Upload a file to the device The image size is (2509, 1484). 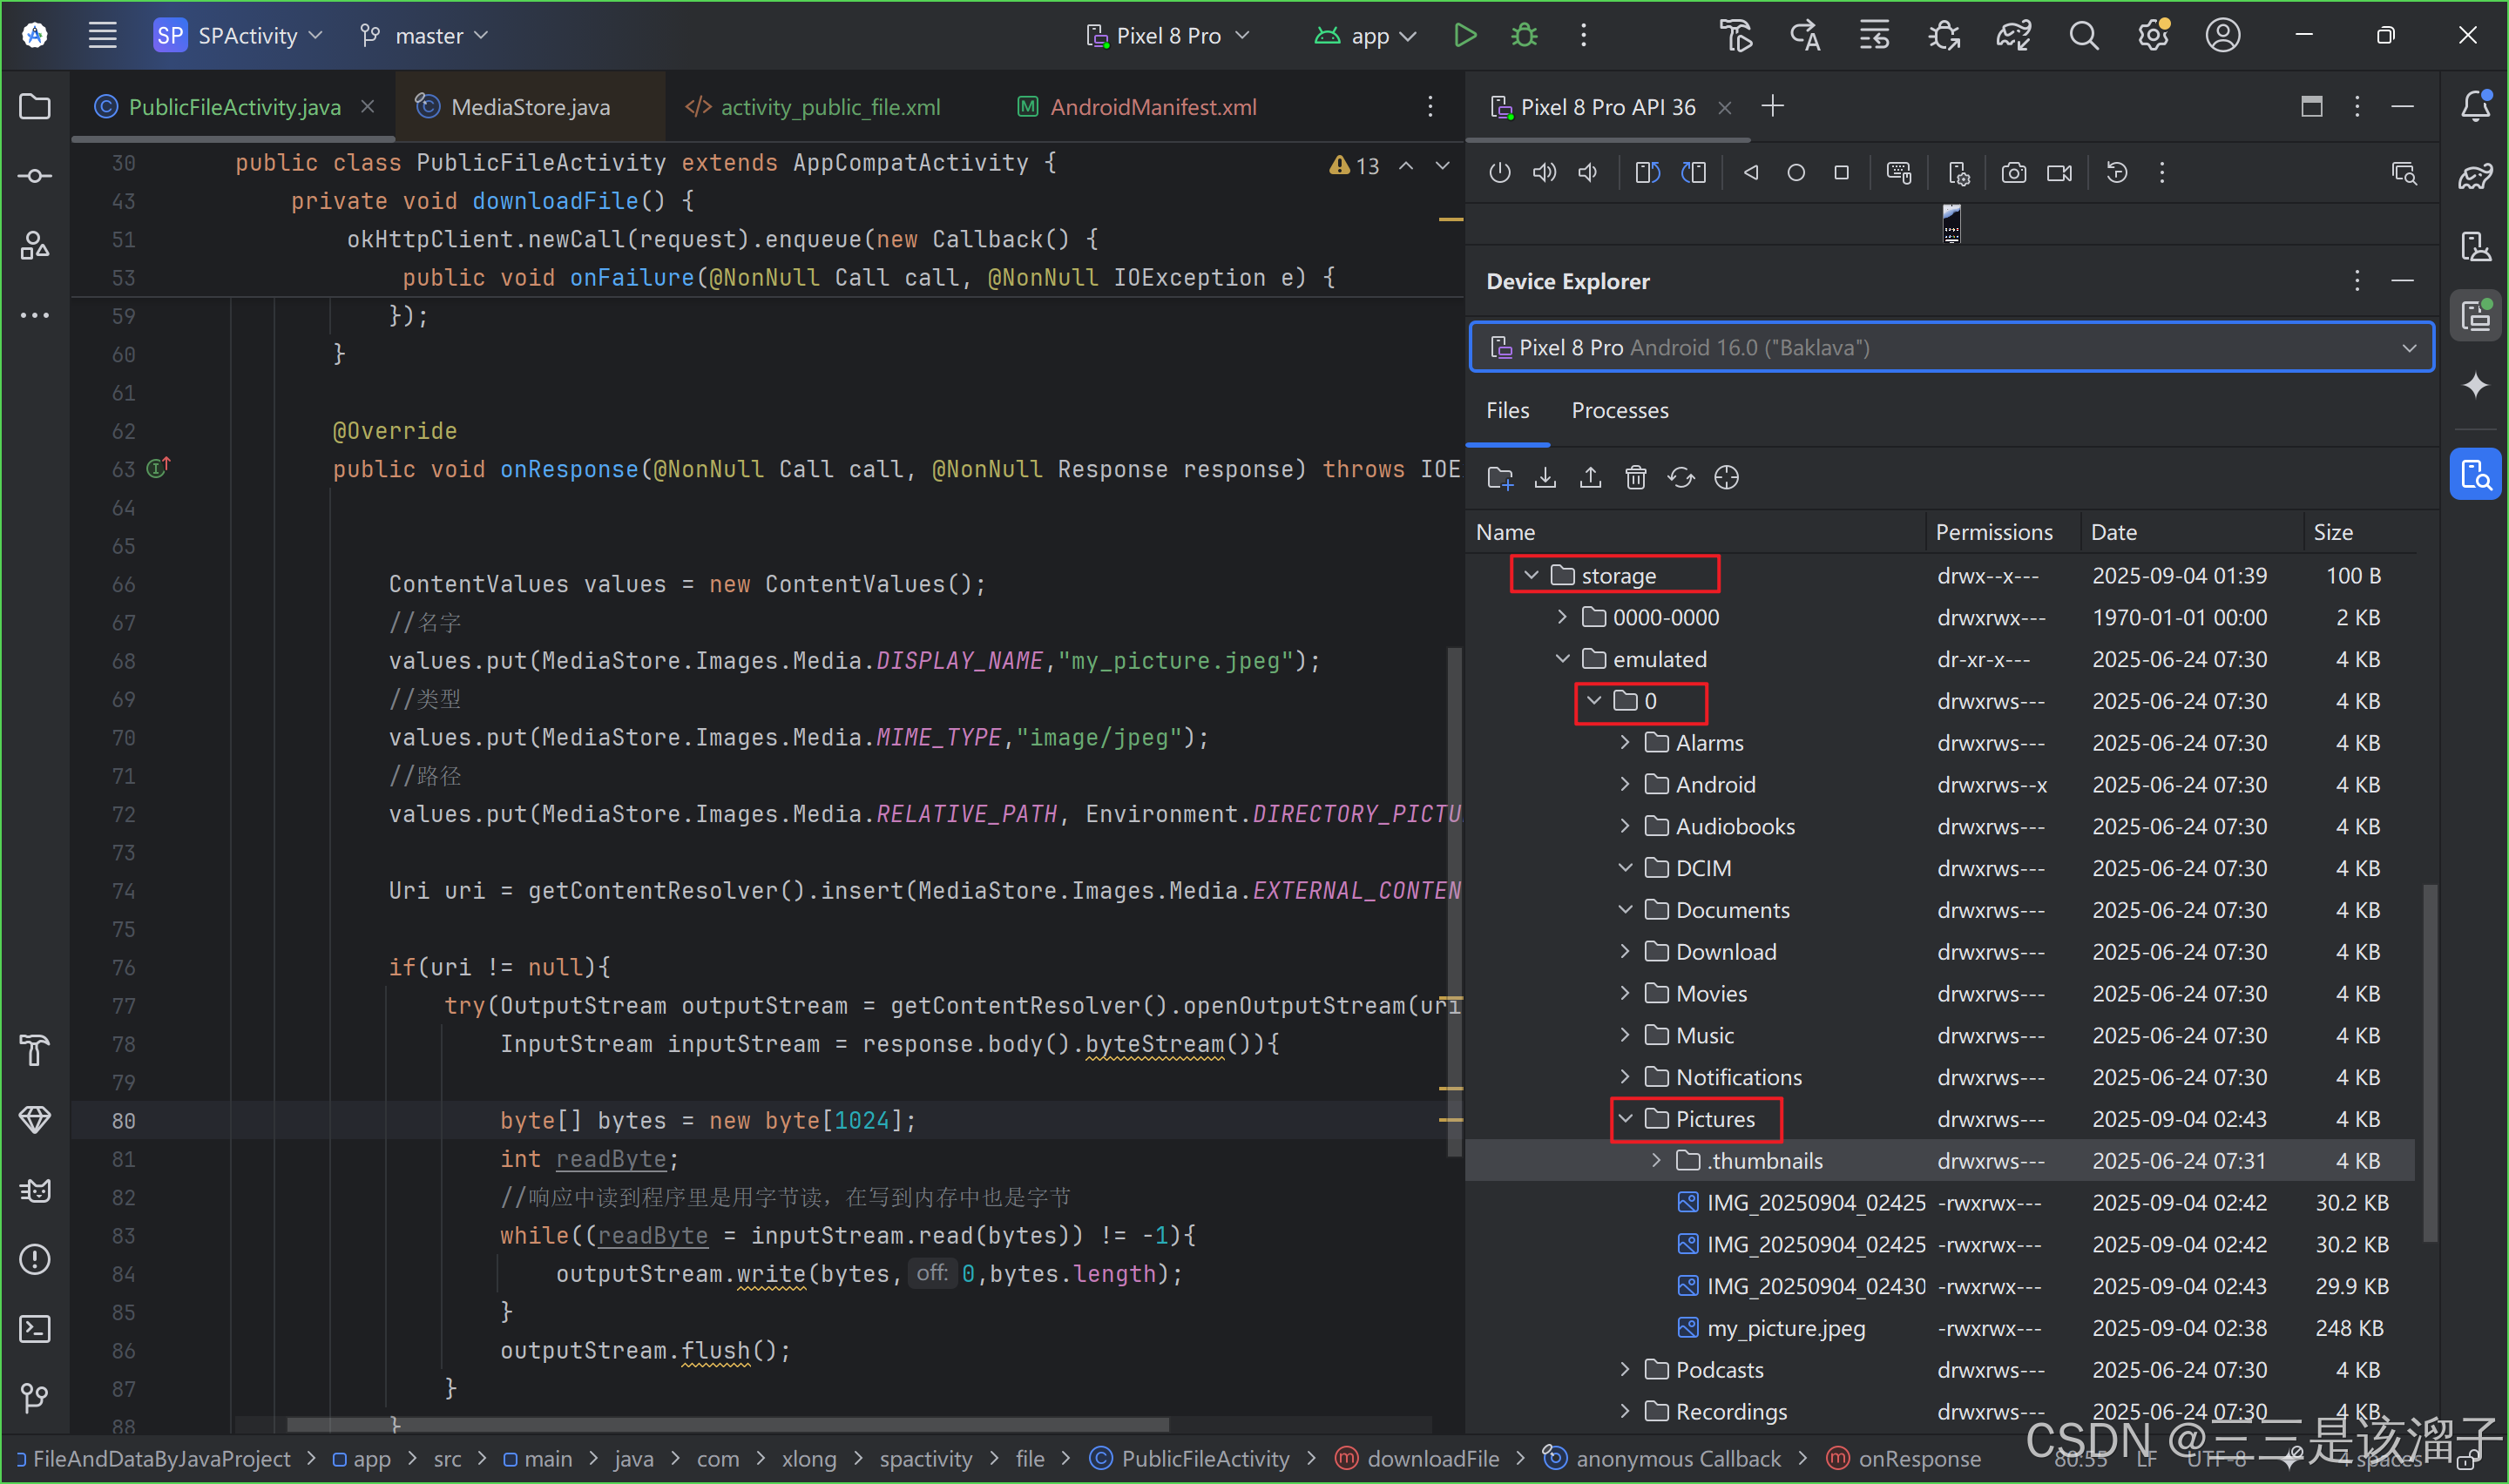[1590, 477]
